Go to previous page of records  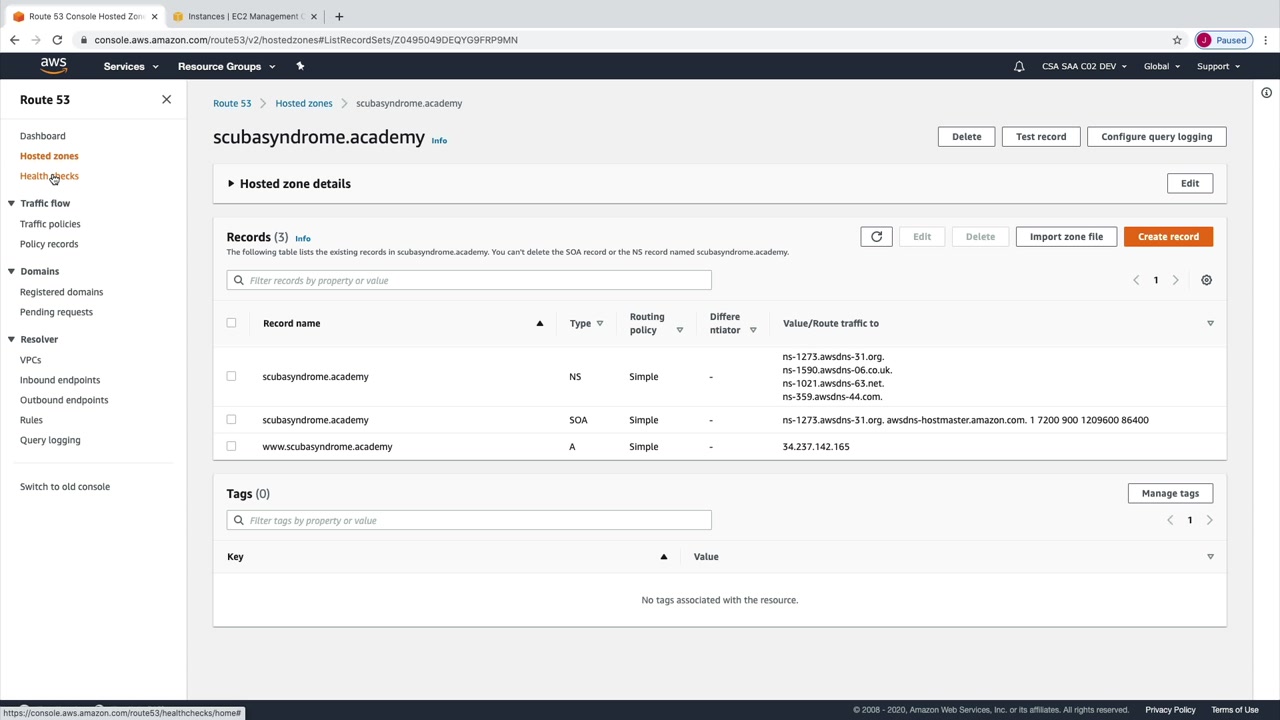coord(1136,280)
